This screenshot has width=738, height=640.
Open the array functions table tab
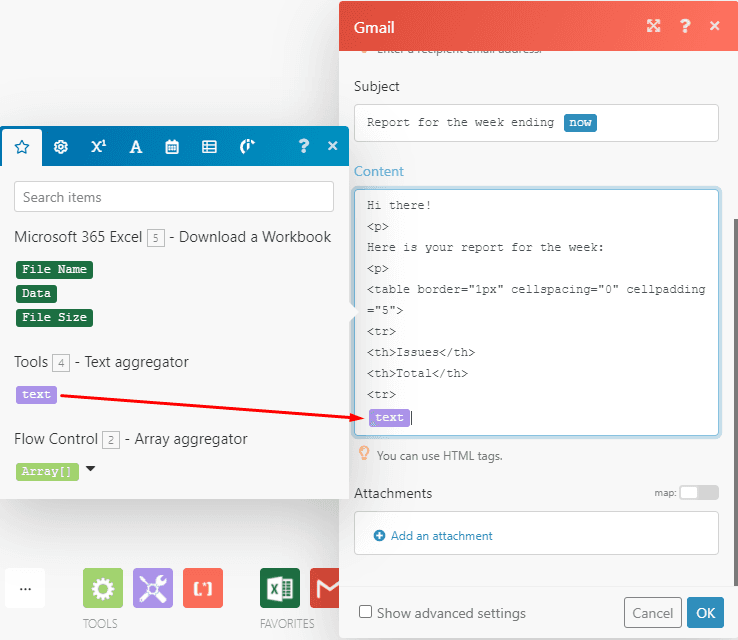click(209, 147)
